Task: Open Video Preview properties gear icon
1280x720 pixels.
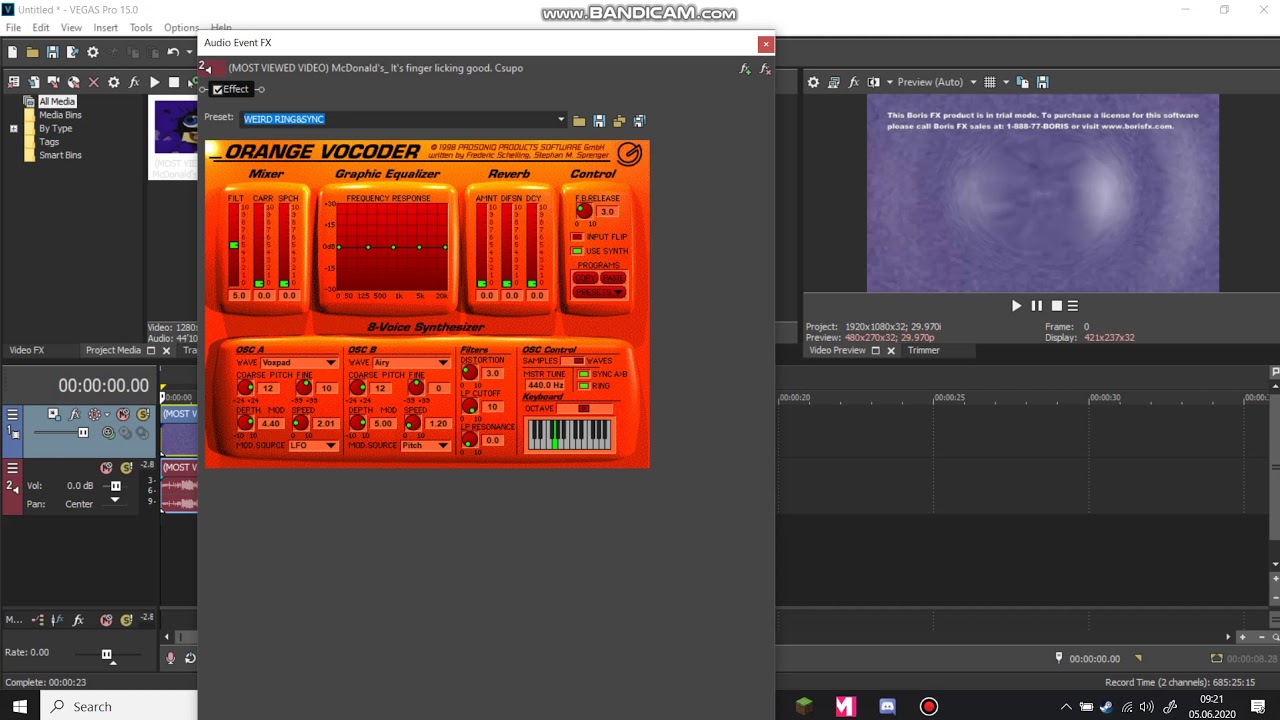Action: coord(813,82)
